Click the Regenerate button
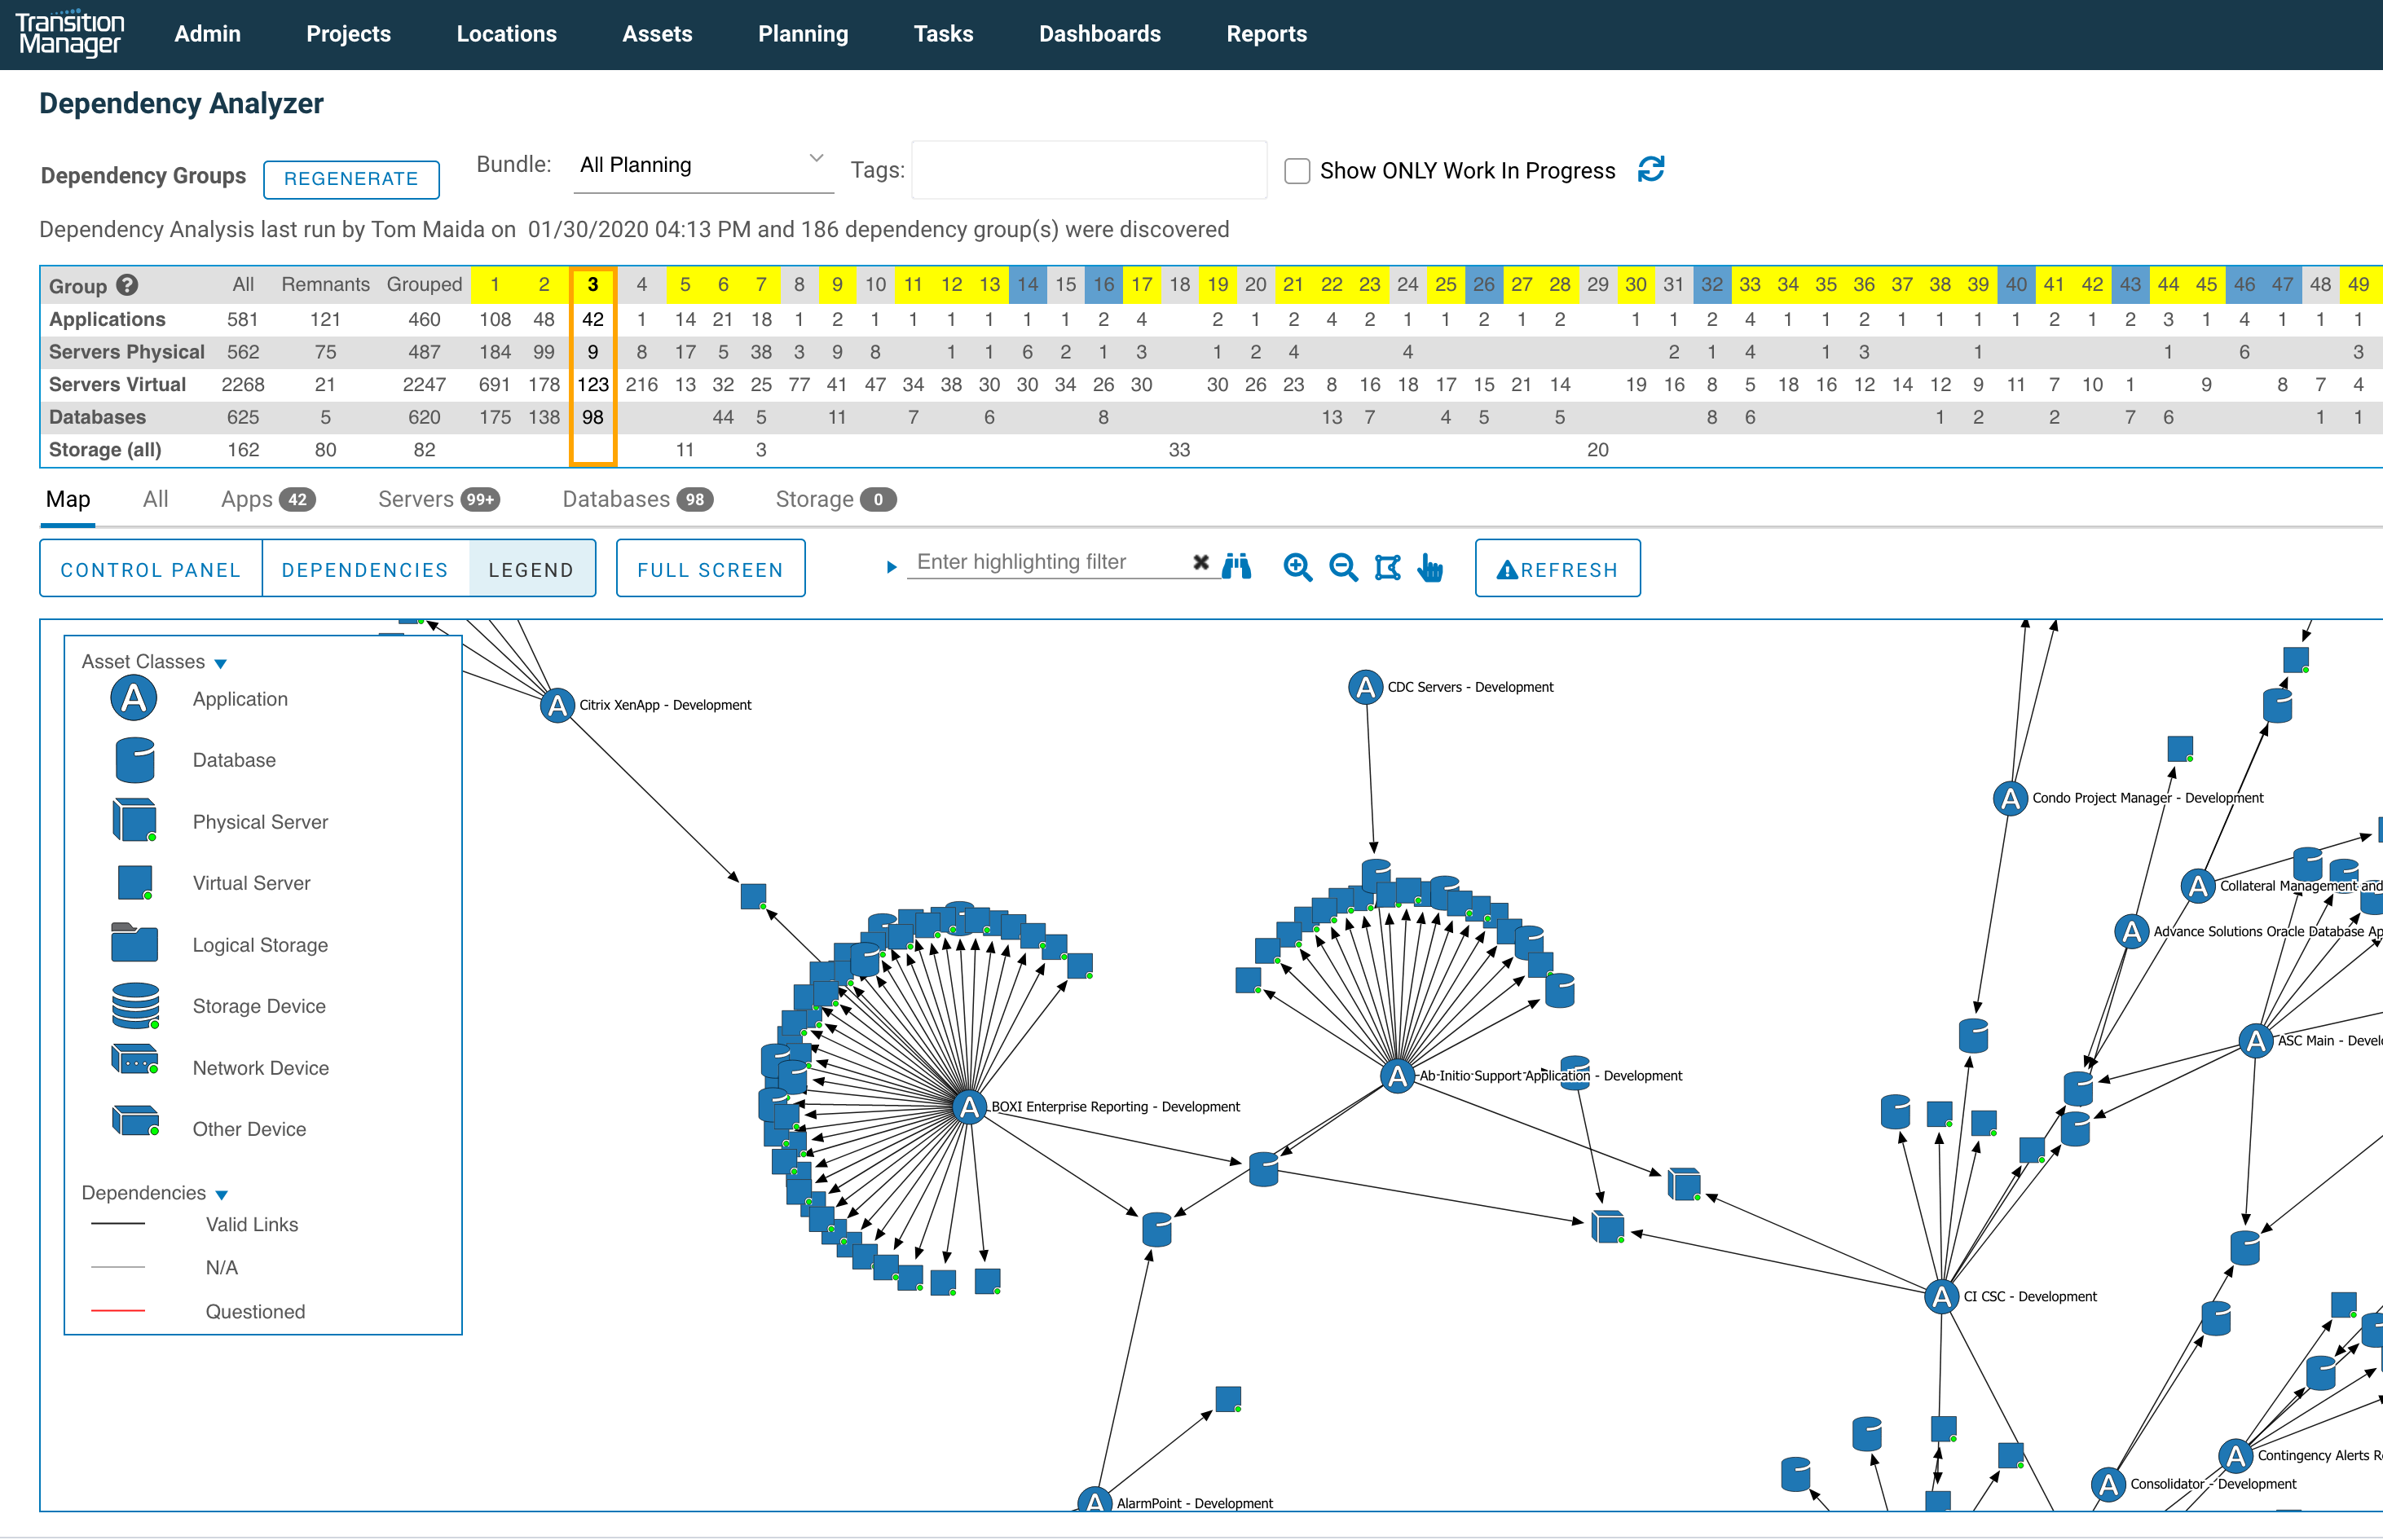This screenshot has width=2383, height=1540. pyautogui.click(x=351, y=179)
